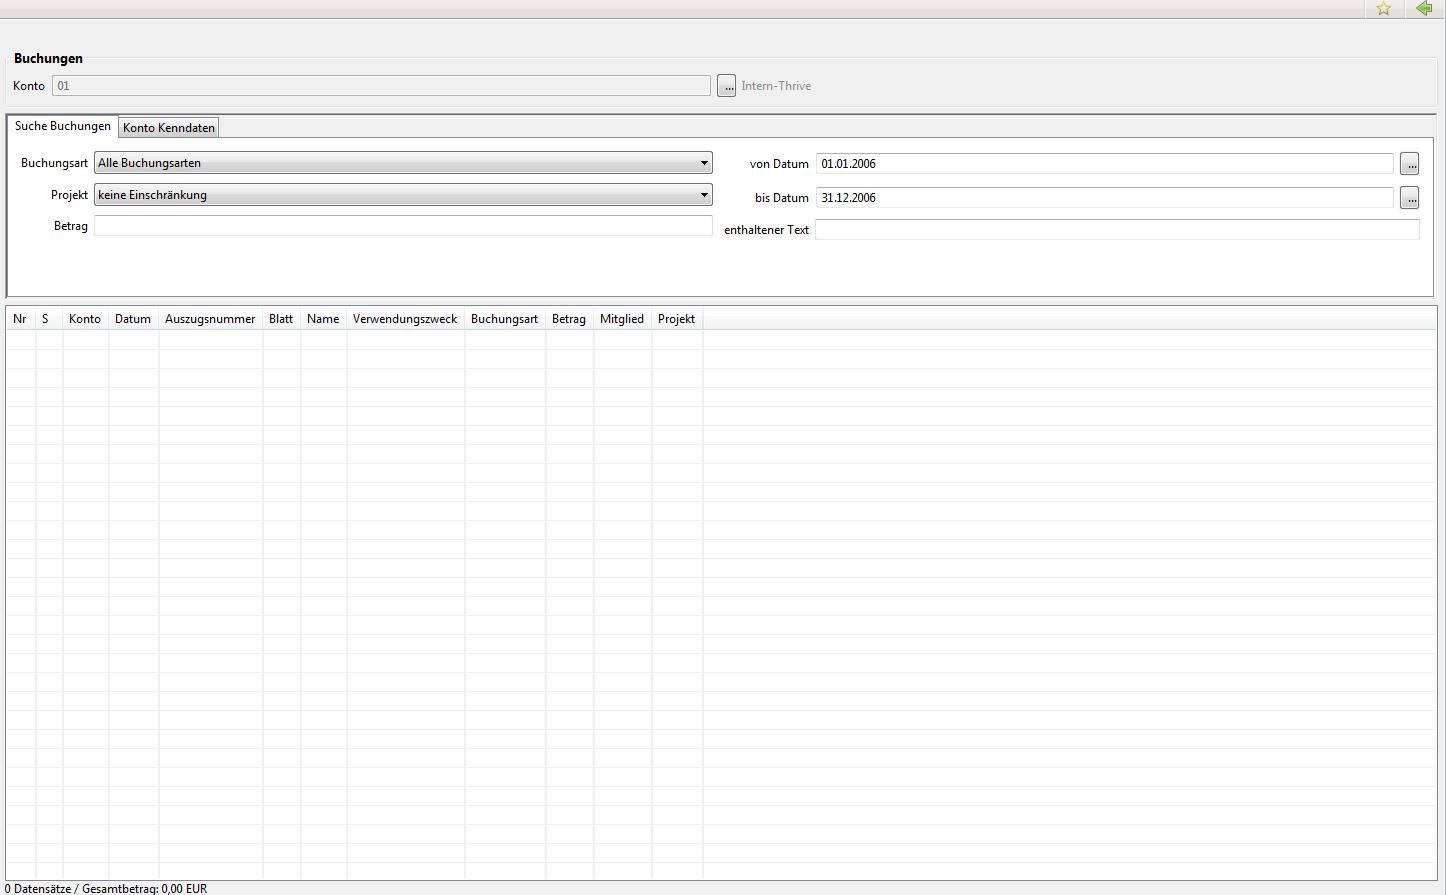Click the Betrag column header

tap(569, 319)
